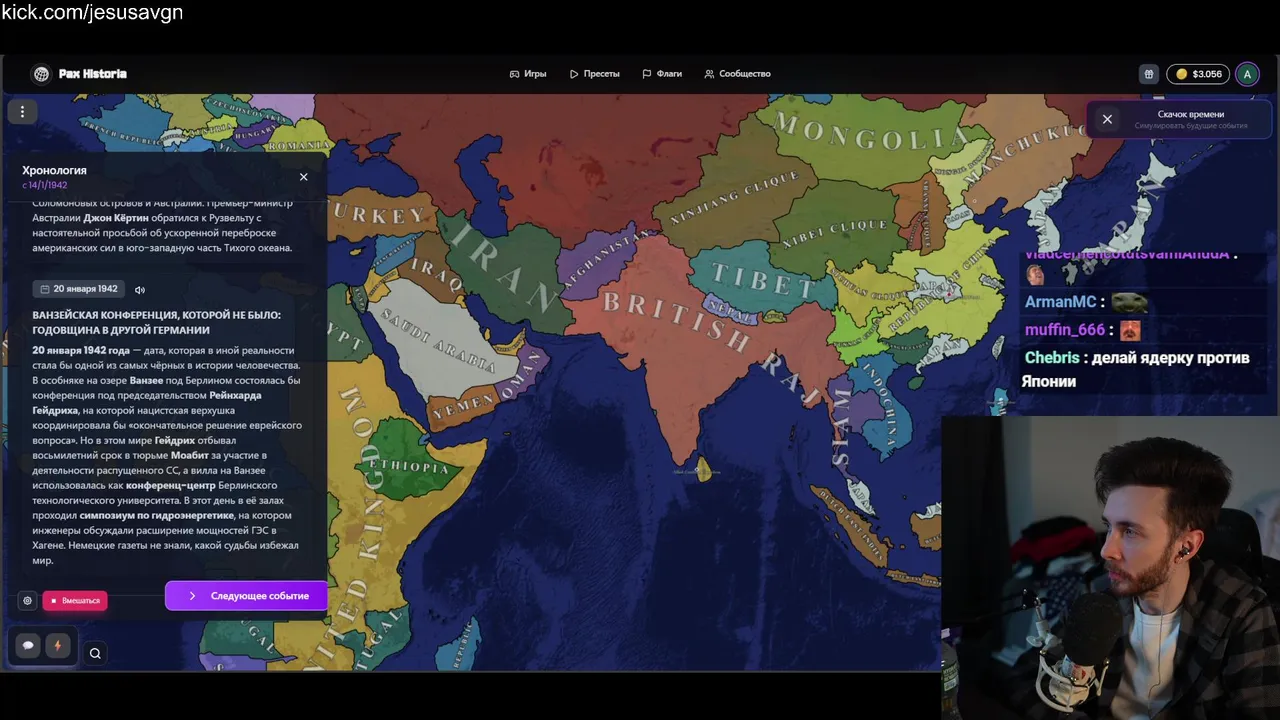Click the Вмешаться intervene button
The width and height of the screenshot is (1280, 720).
76,601
